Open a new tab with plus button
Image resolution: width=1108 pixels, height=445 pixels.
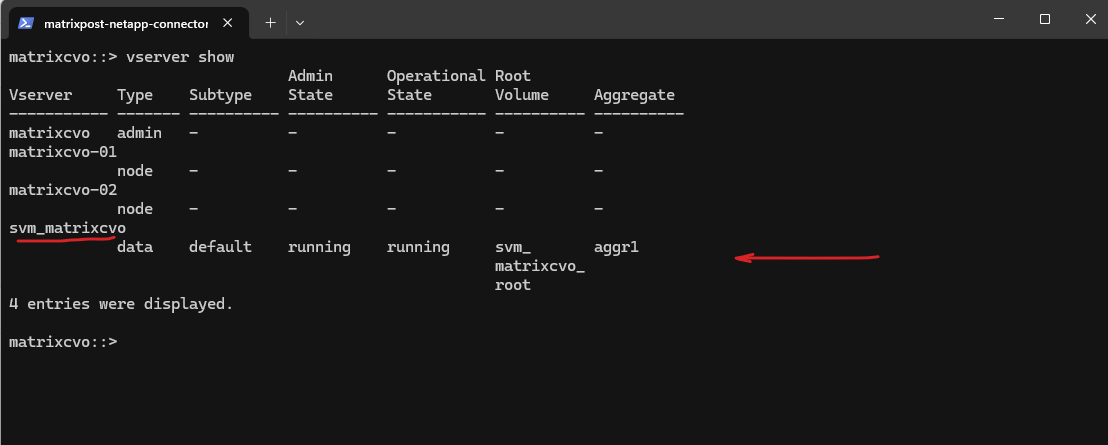click(270, 22)
